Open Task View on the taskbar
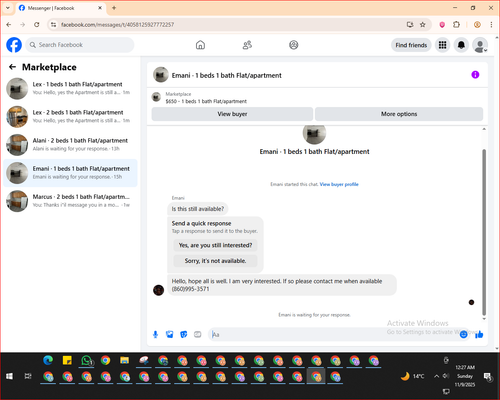This screenshot has width=500, height=400. coord(28,376)
